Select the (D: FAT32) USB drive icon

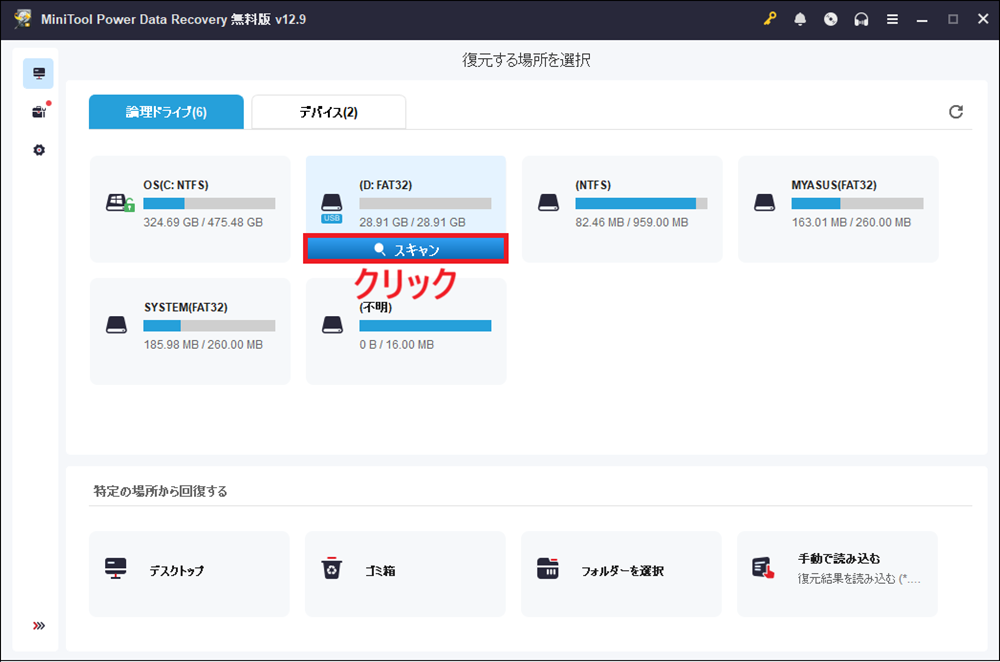pyautogui.click(x=332, y=208)
